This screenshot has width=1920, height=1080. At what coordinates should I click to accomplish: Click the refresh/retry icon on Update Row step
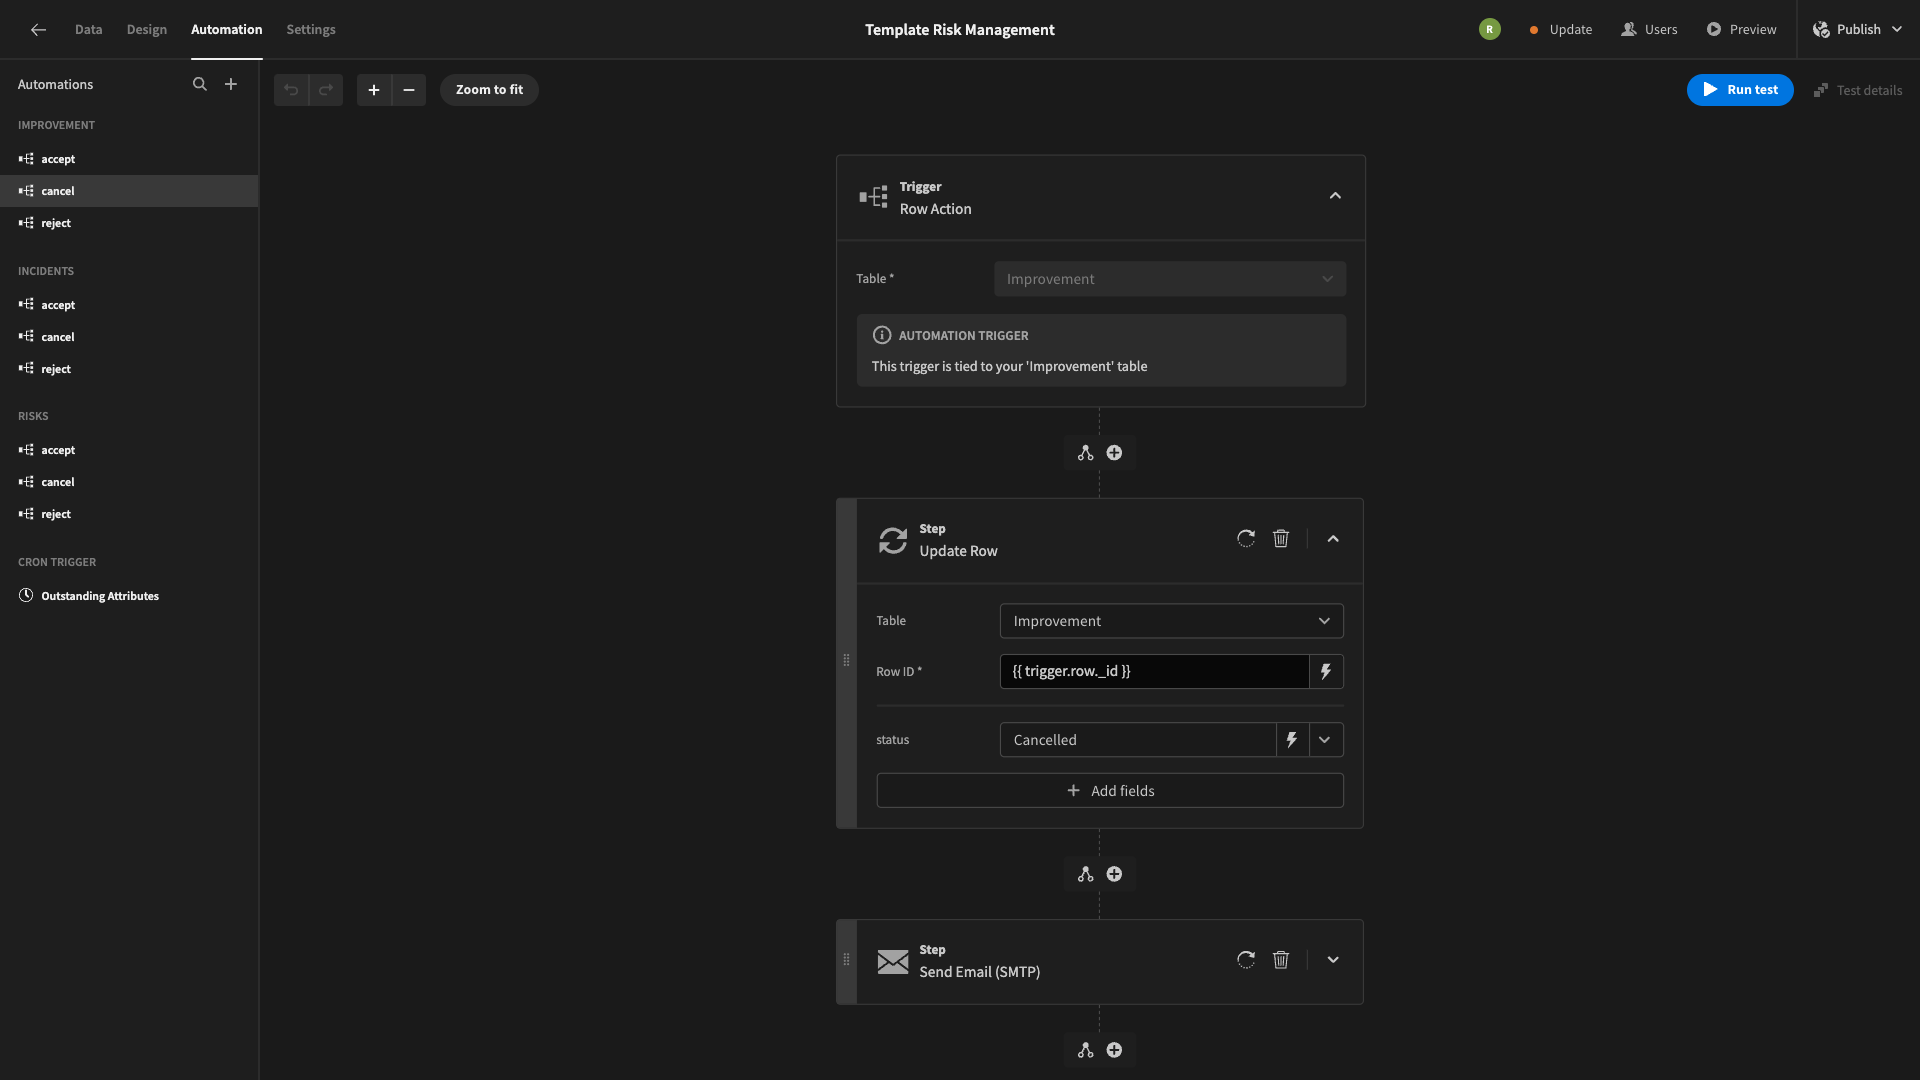click(x=1246, y=539)
